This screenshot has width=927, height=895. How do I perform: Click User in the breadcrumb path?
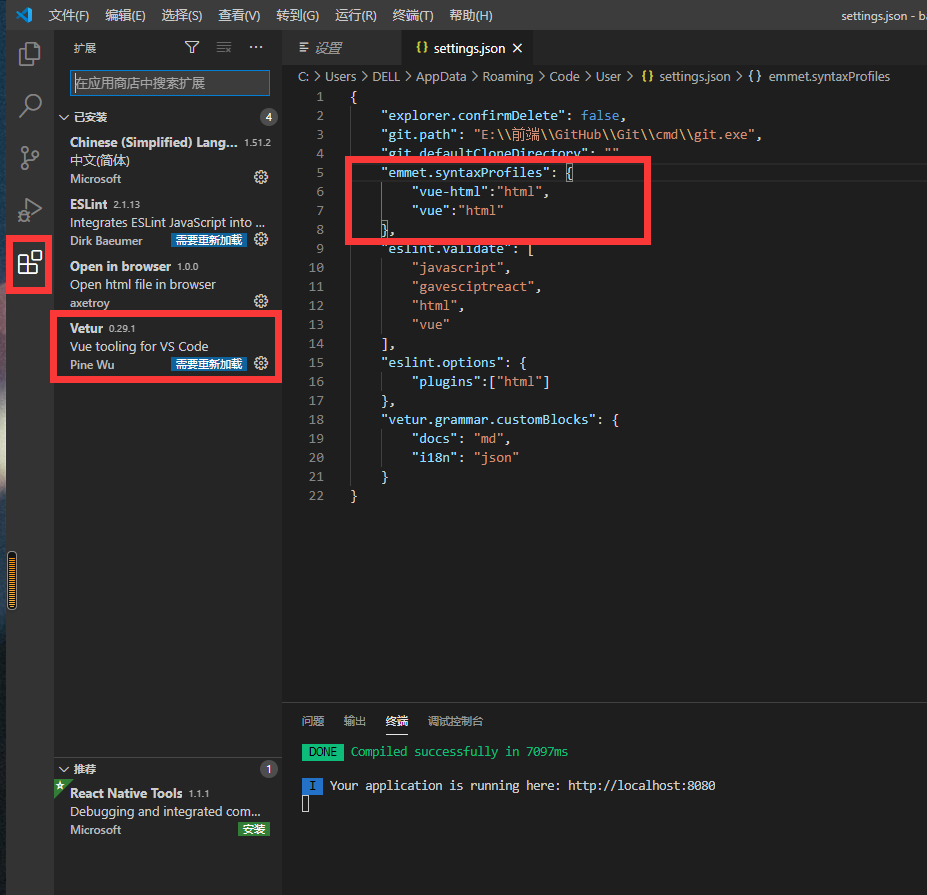608,77
